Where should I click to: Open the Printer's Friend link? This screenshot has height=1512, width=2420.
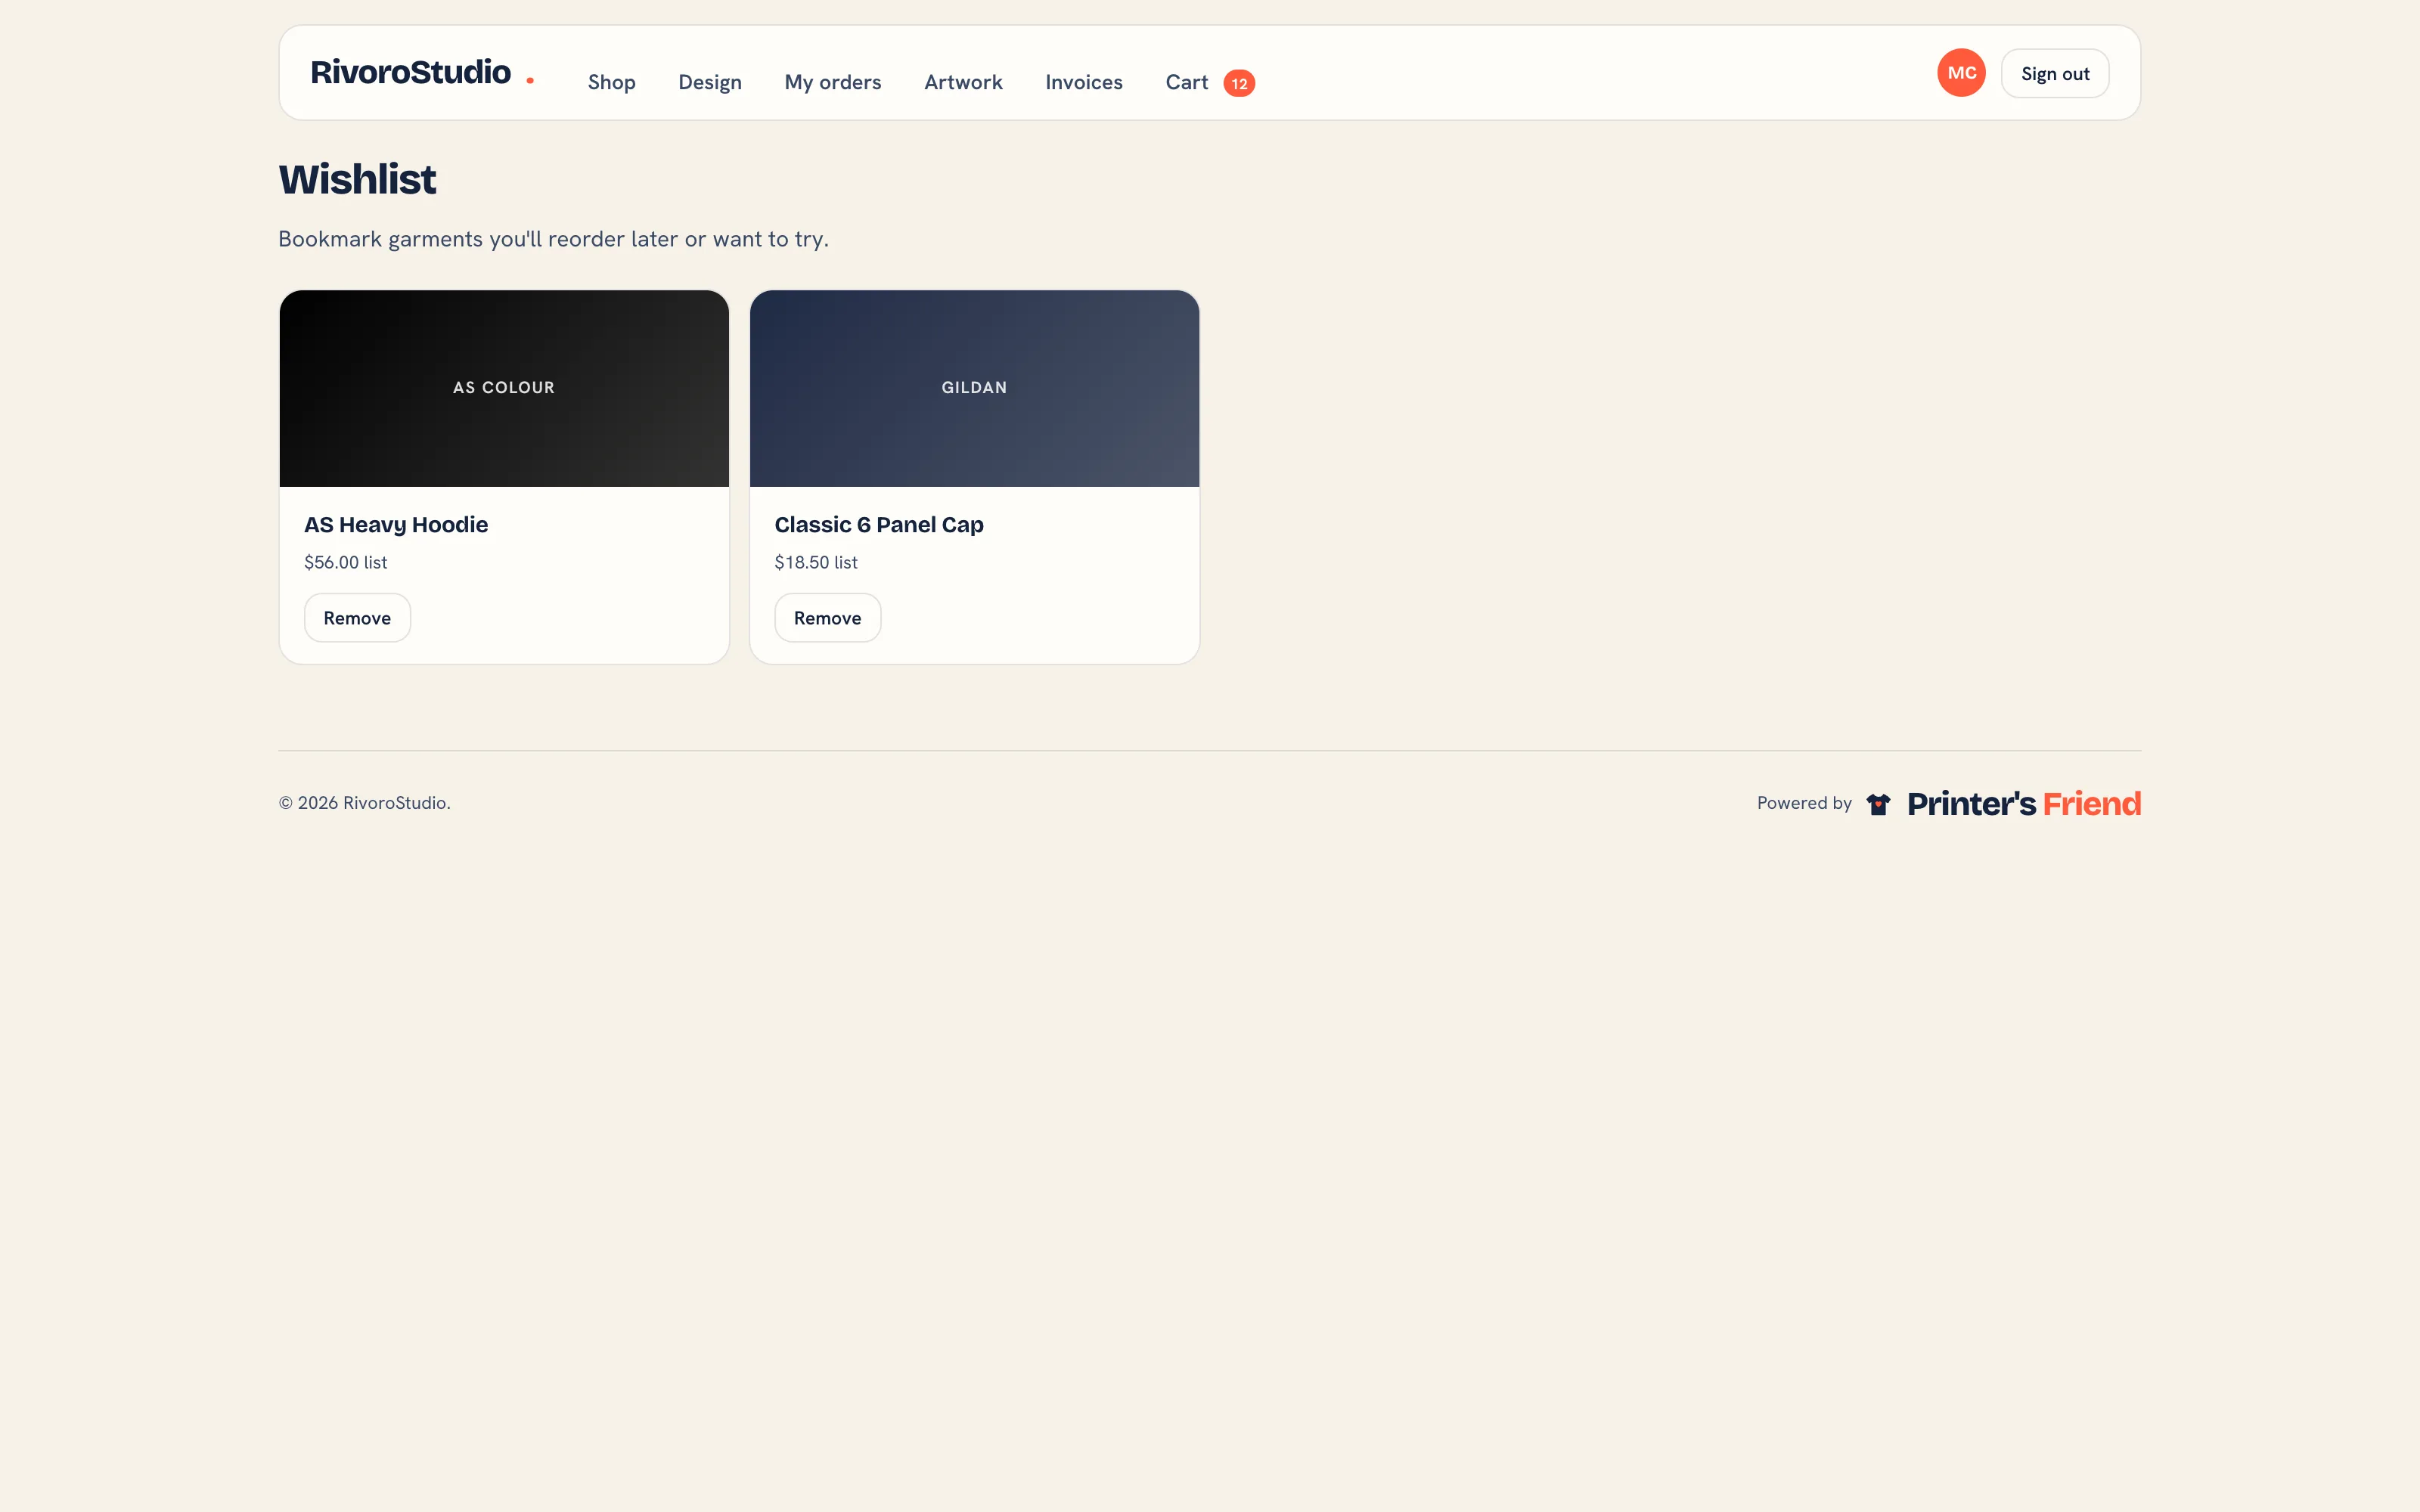tap(2024, 804)
